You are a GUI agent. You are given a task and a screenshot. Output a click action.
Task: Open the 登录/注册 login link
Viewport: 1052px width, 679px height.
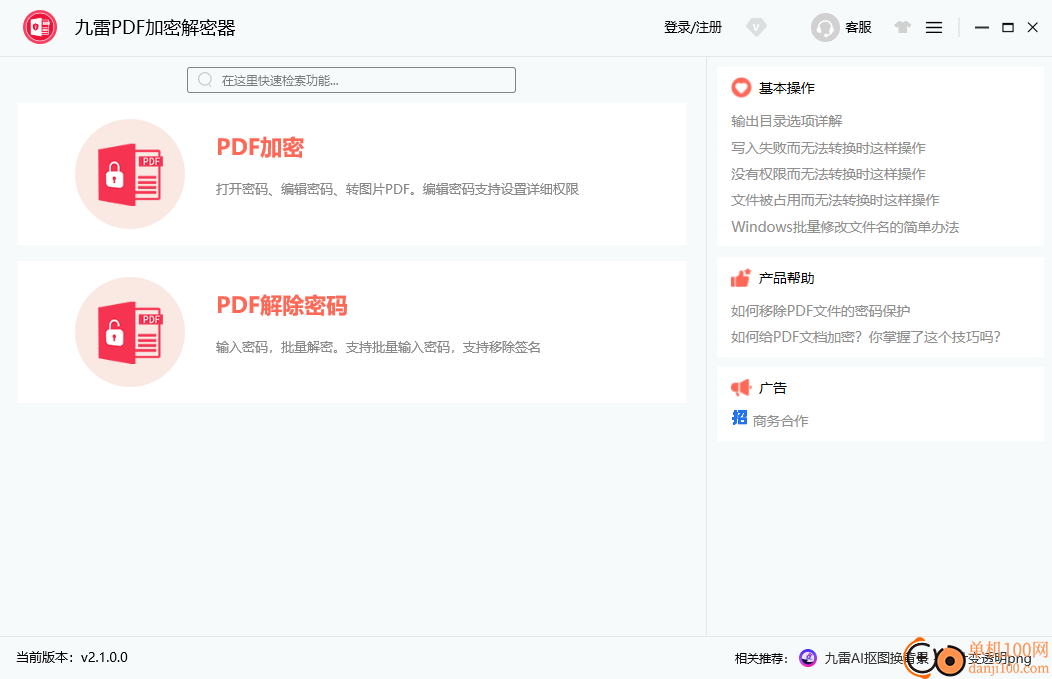point(692,28)
